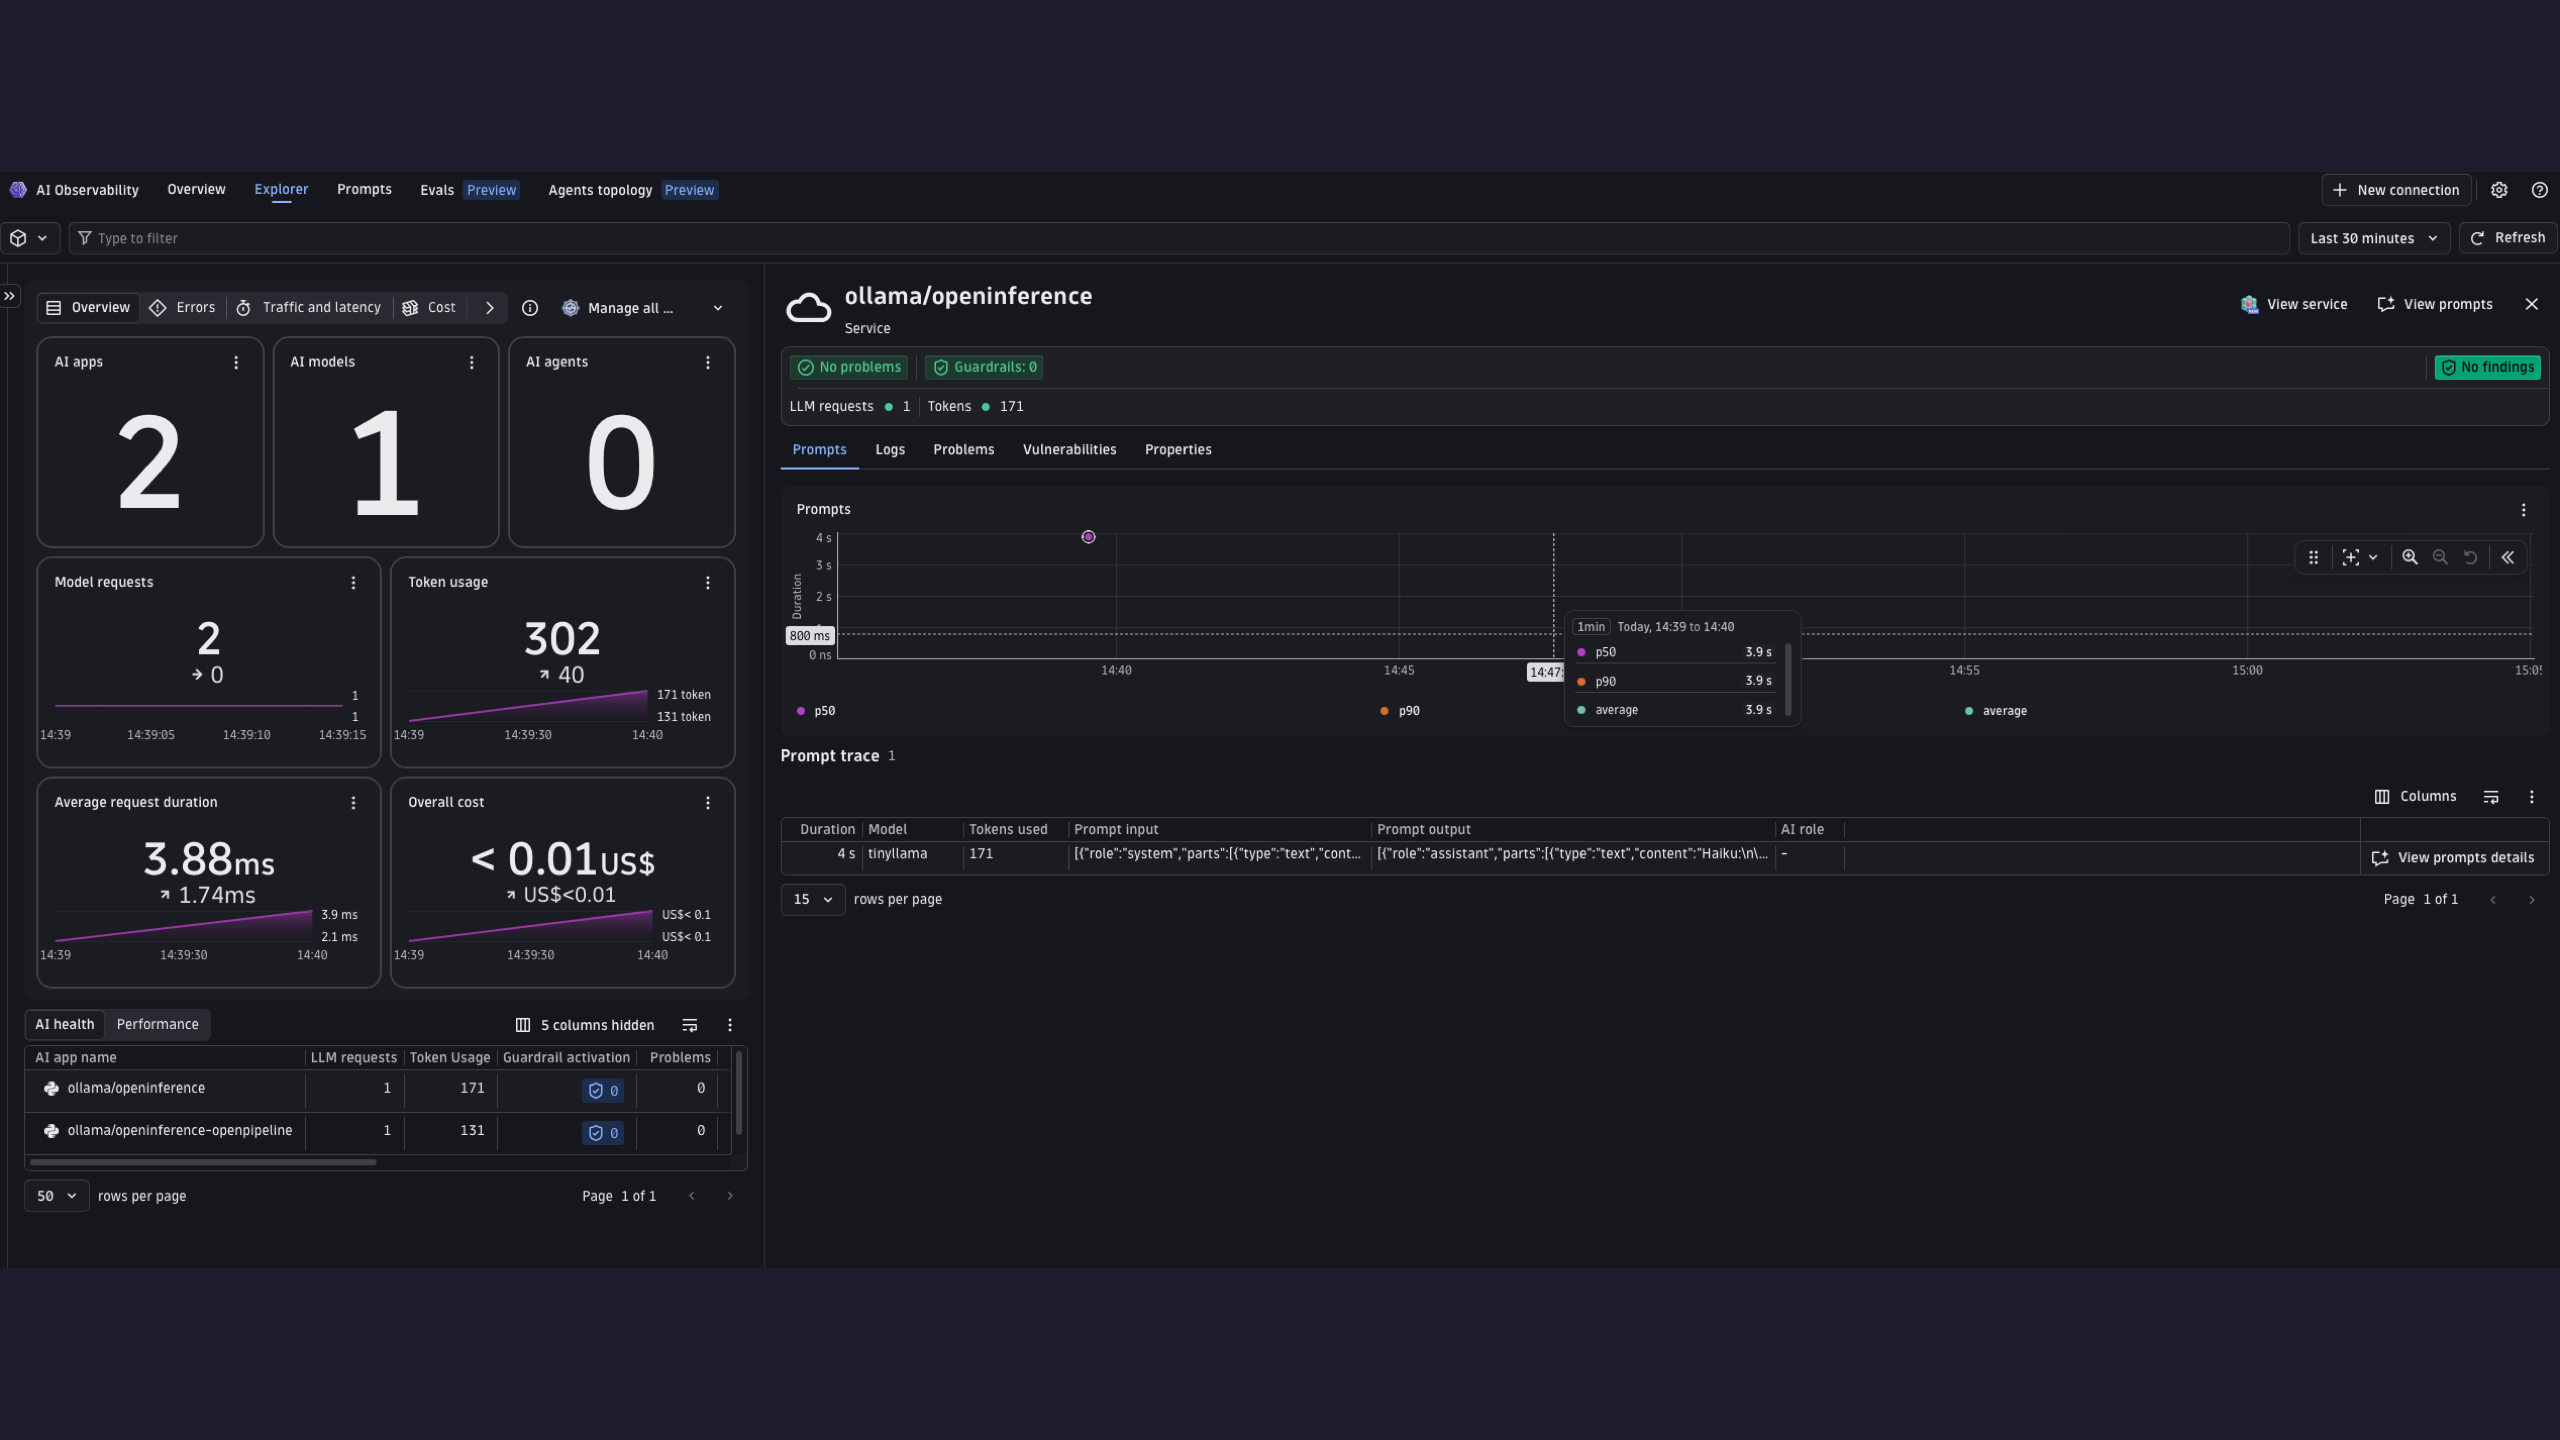Image resolution: width=2560 pixels, height=1440 pixels.
Task: Switch table view to Performance
Action: (158, 1024)
